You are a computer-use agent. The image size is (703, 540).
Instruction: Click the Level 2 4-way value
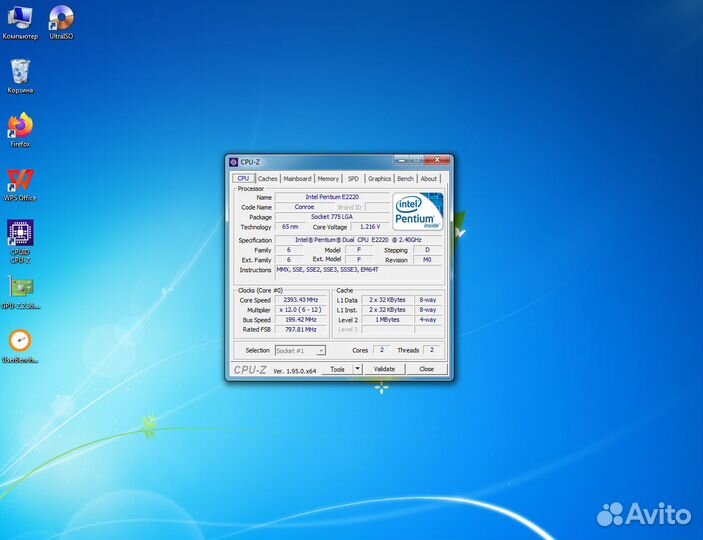click(428, 319)
